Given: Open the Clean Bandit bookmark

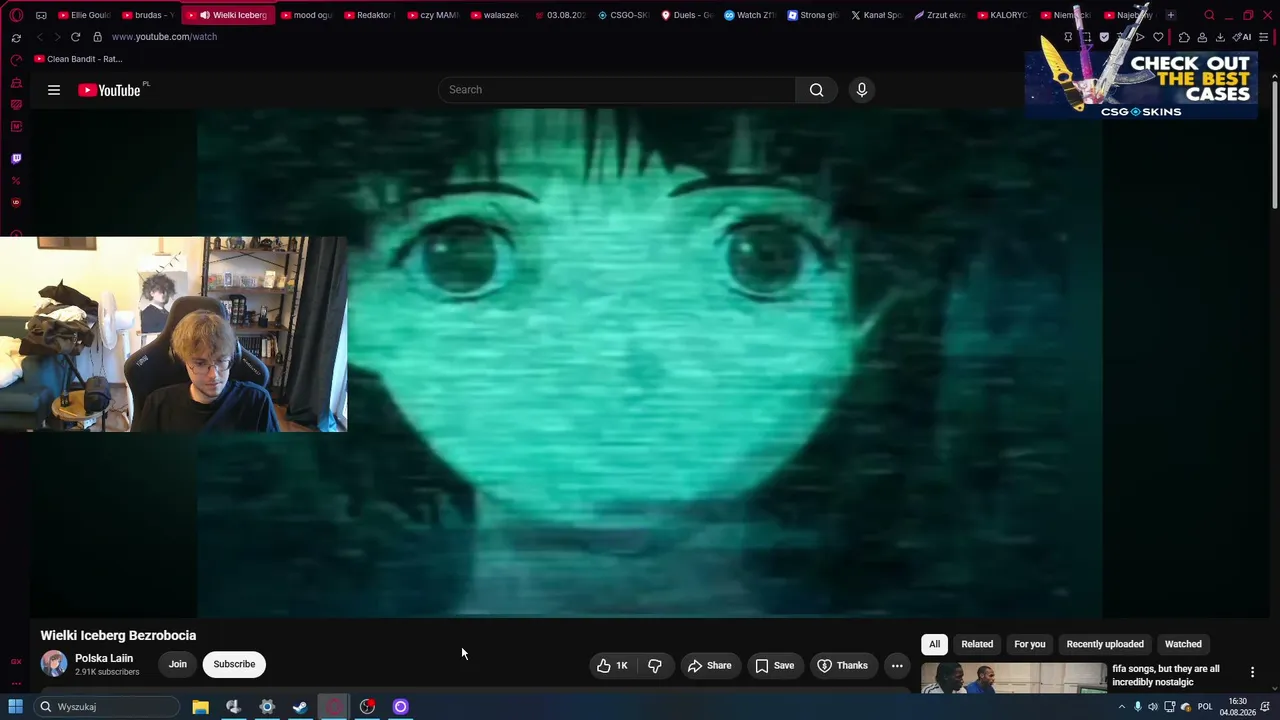Looking at the screenshot, I should [x=78, y=59].
